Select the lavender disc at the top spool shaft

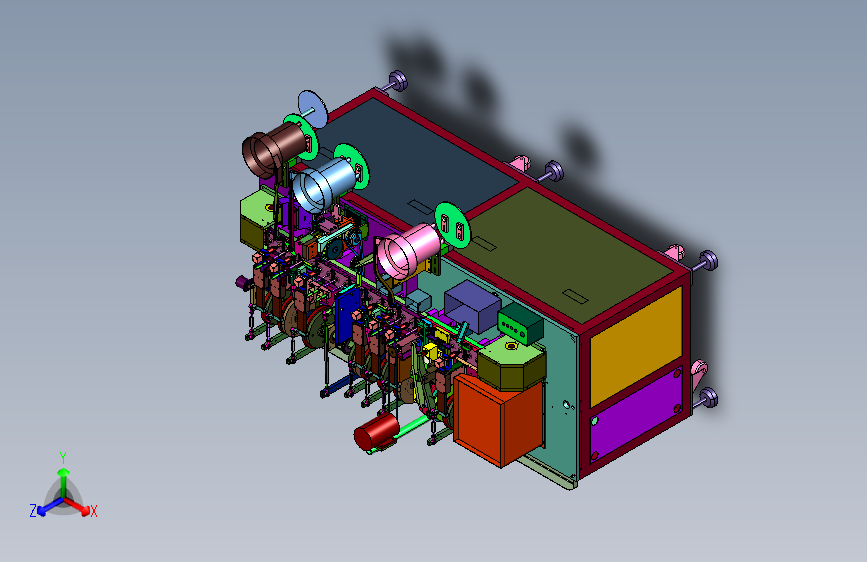click(312, 108)
